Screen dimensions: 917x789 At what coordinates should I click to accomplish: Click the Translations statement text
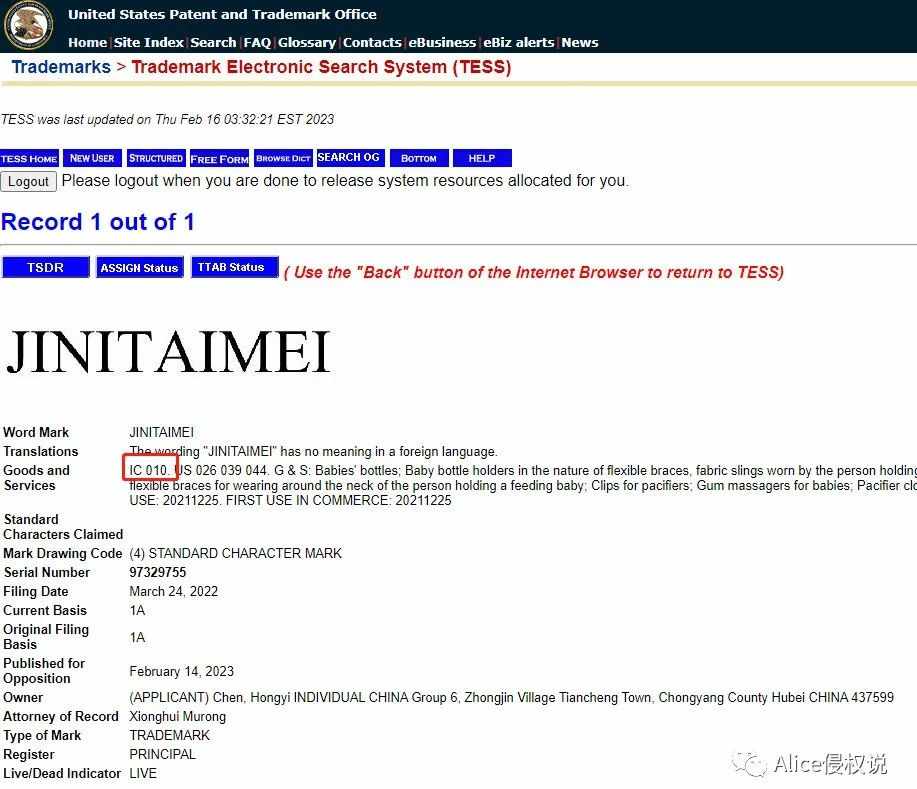coord(313,452)
